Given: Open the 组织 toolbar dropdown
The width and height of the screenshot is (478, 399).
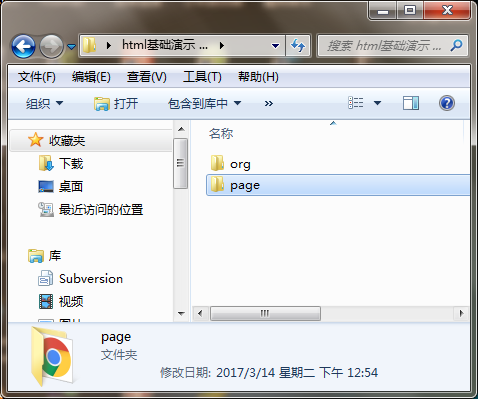Looking at the screenshot, I should [x=44, y=103].
